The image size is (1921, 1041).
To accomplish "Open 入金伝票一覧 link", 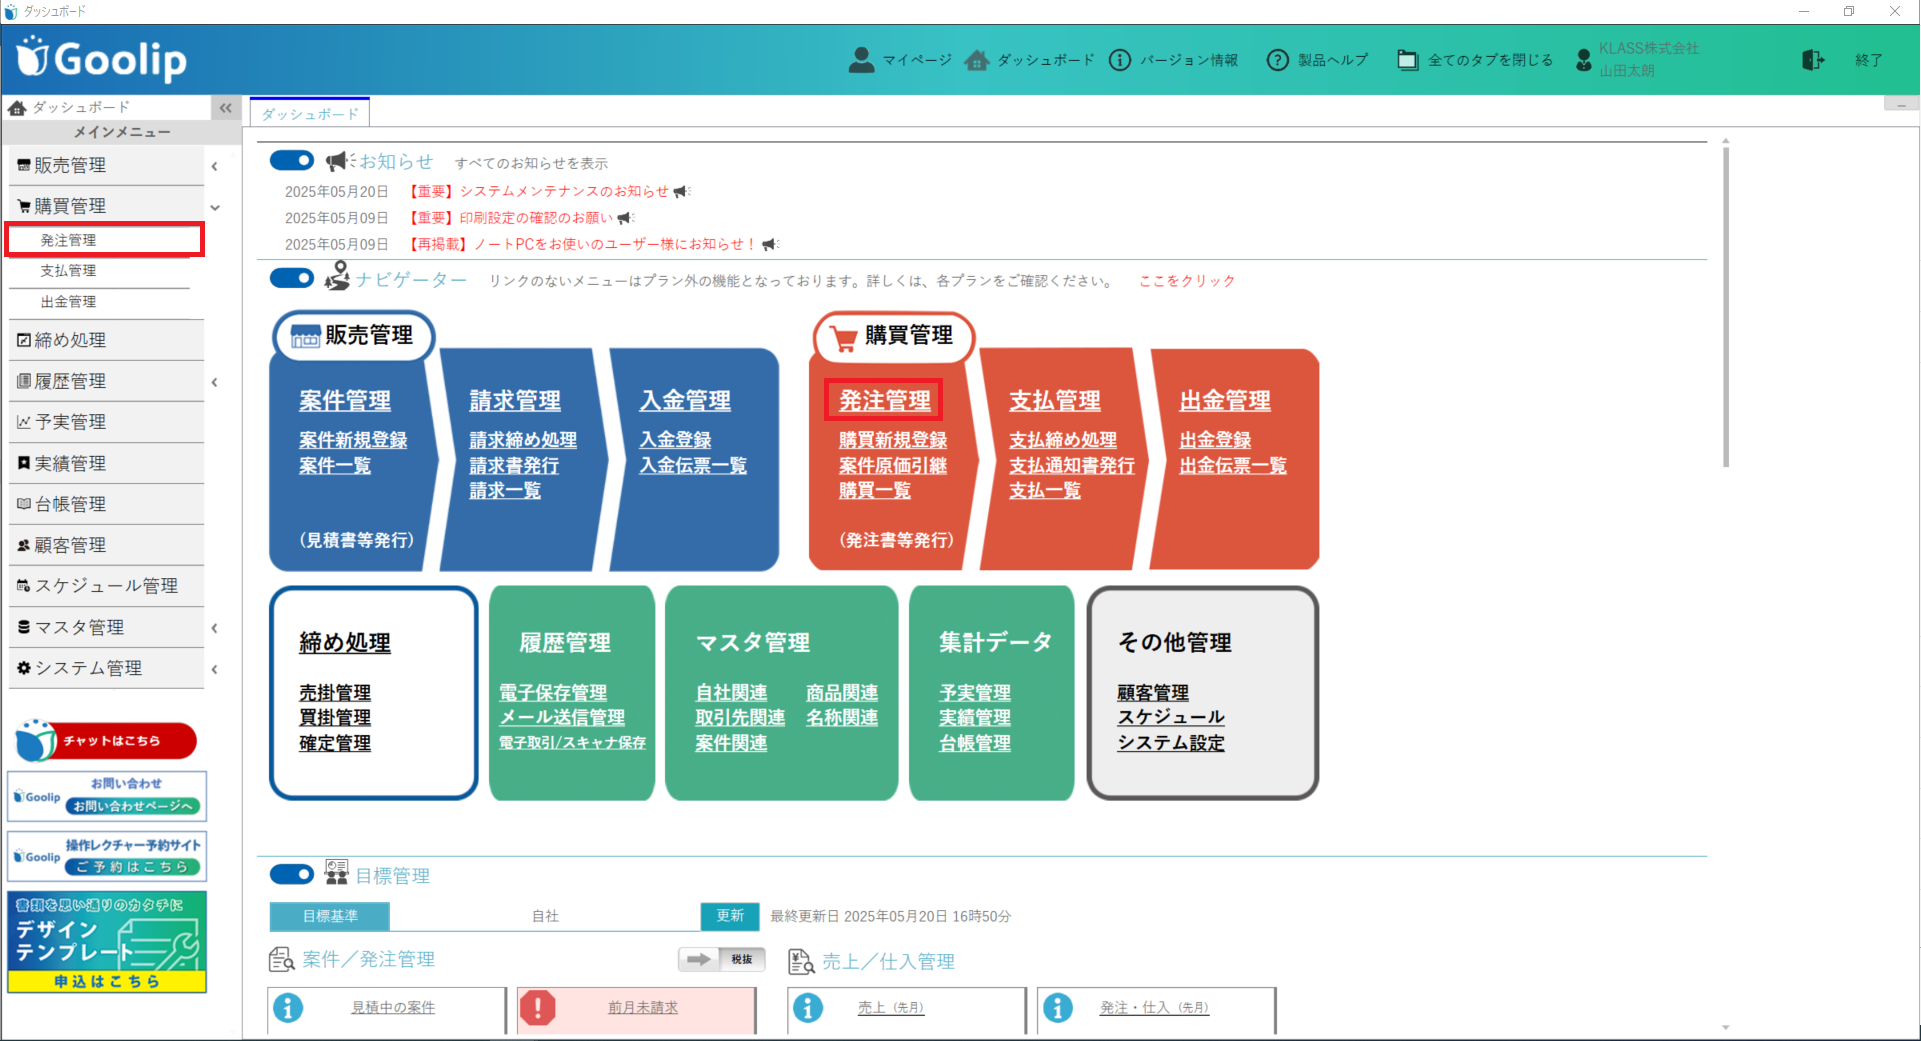I will [693, 465].
